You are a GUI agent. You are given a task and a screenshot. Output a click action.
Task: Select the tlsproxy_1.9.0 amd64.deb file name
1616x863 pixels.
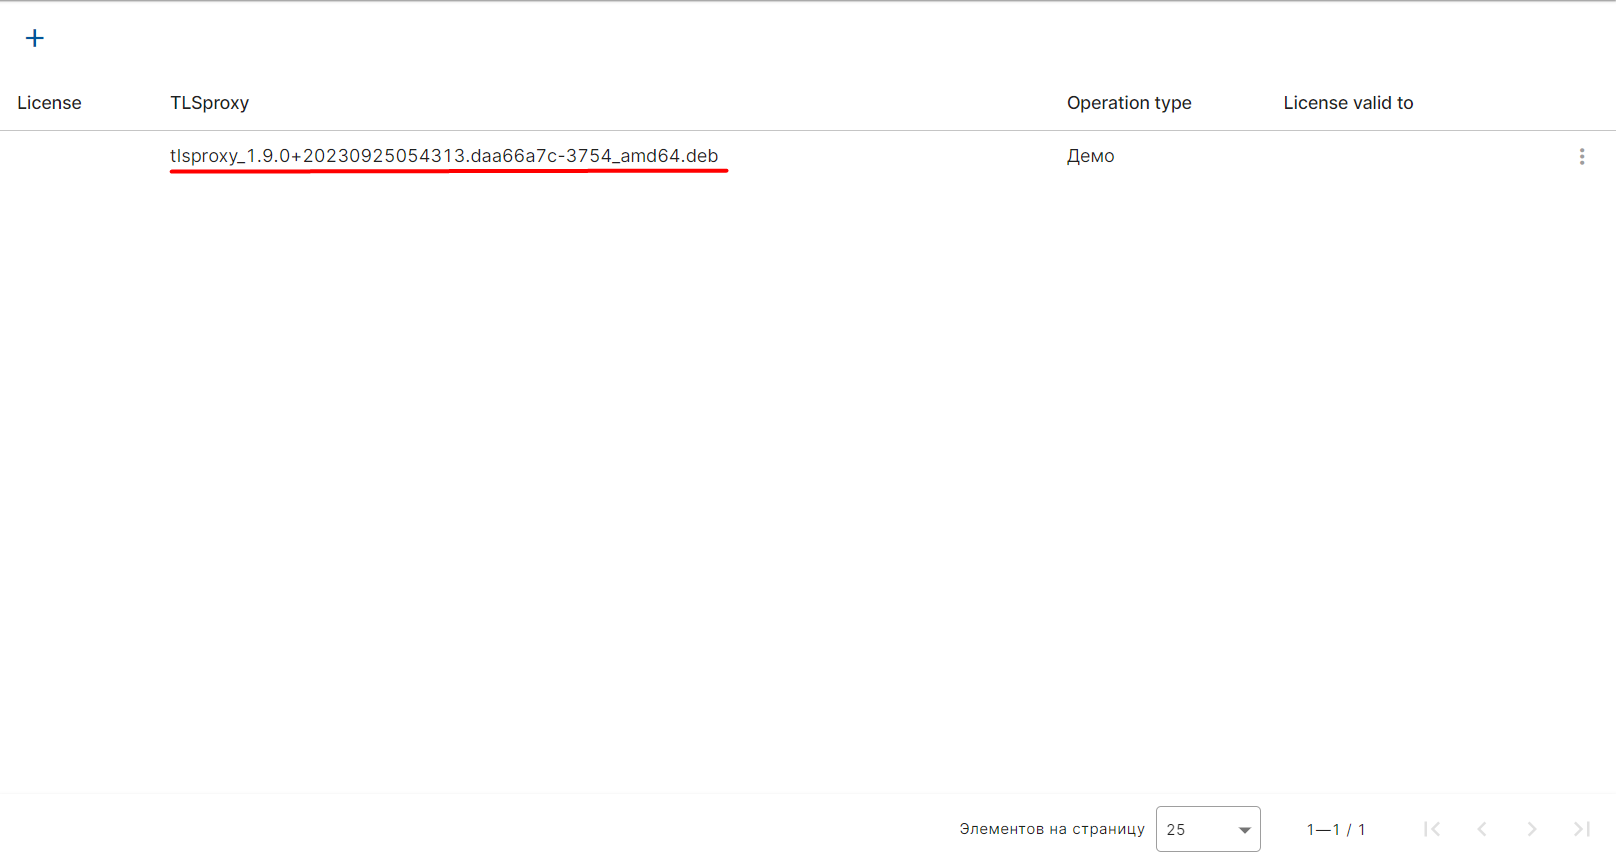(x=443, y=156)
